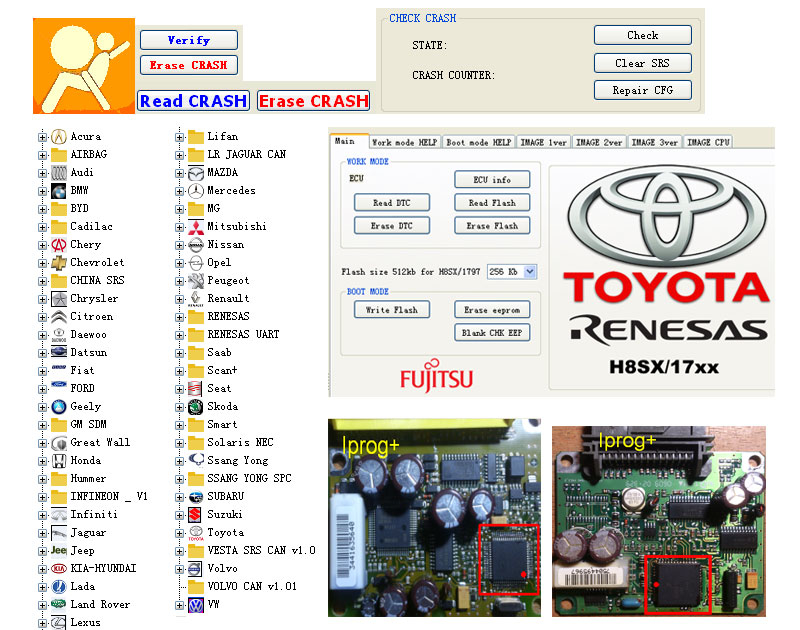Image resolution: width=800 pixels, height=630 pixels.
Task: Click the KIA-HYUNDAI brand icon
Action: (59, 568)
